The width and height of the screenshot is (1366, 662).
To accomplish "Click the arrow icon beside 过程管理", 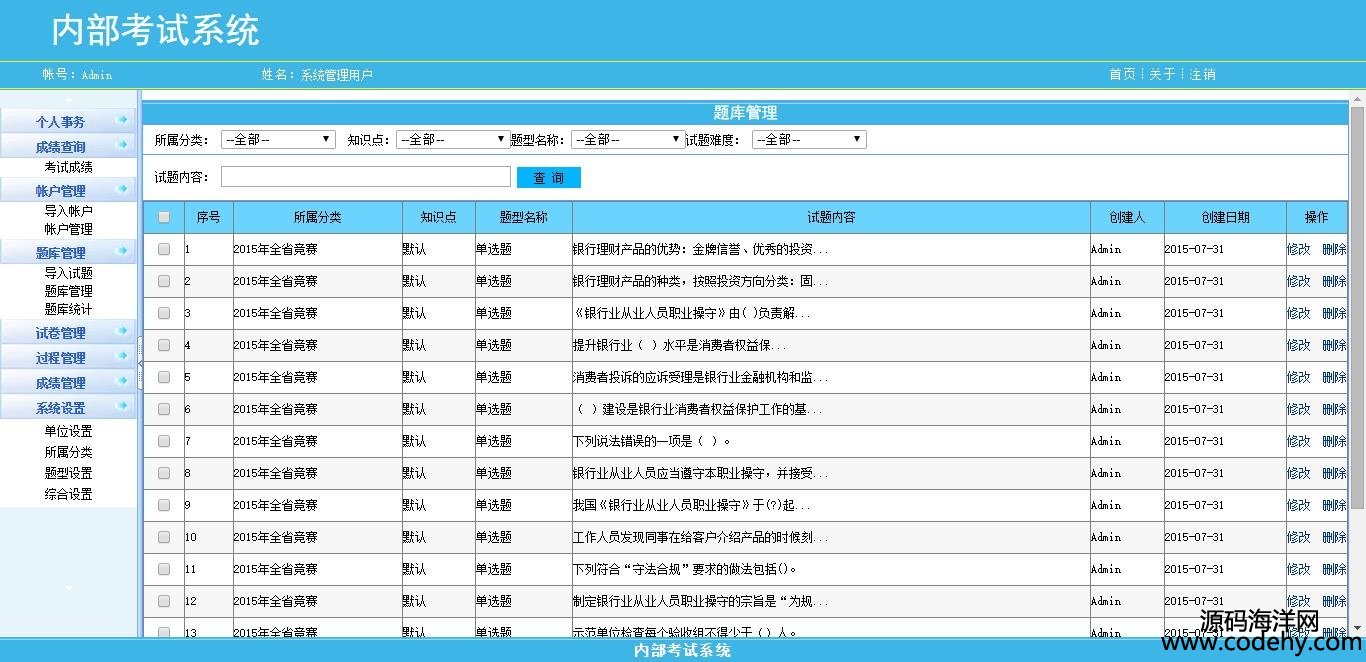I will (x=123, y=356).
